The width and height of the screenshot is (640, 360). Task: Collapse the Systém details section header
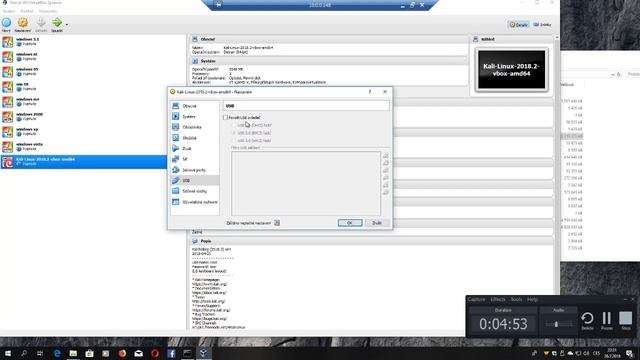tap(329, 61)
